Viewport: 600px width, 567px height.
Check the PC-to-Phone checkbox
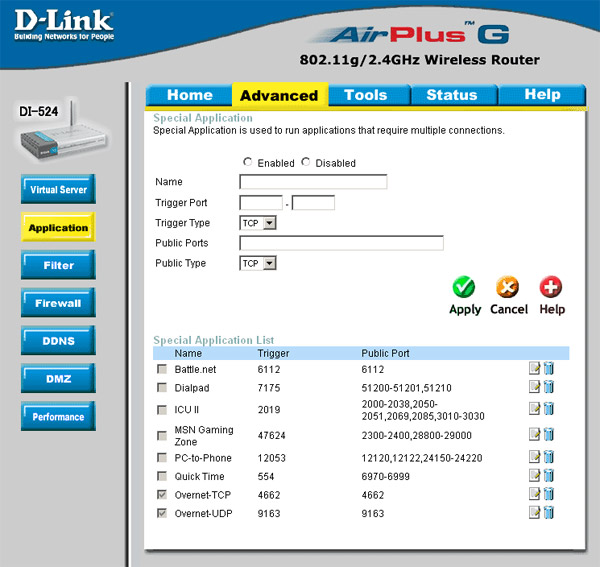coord(162,458)
